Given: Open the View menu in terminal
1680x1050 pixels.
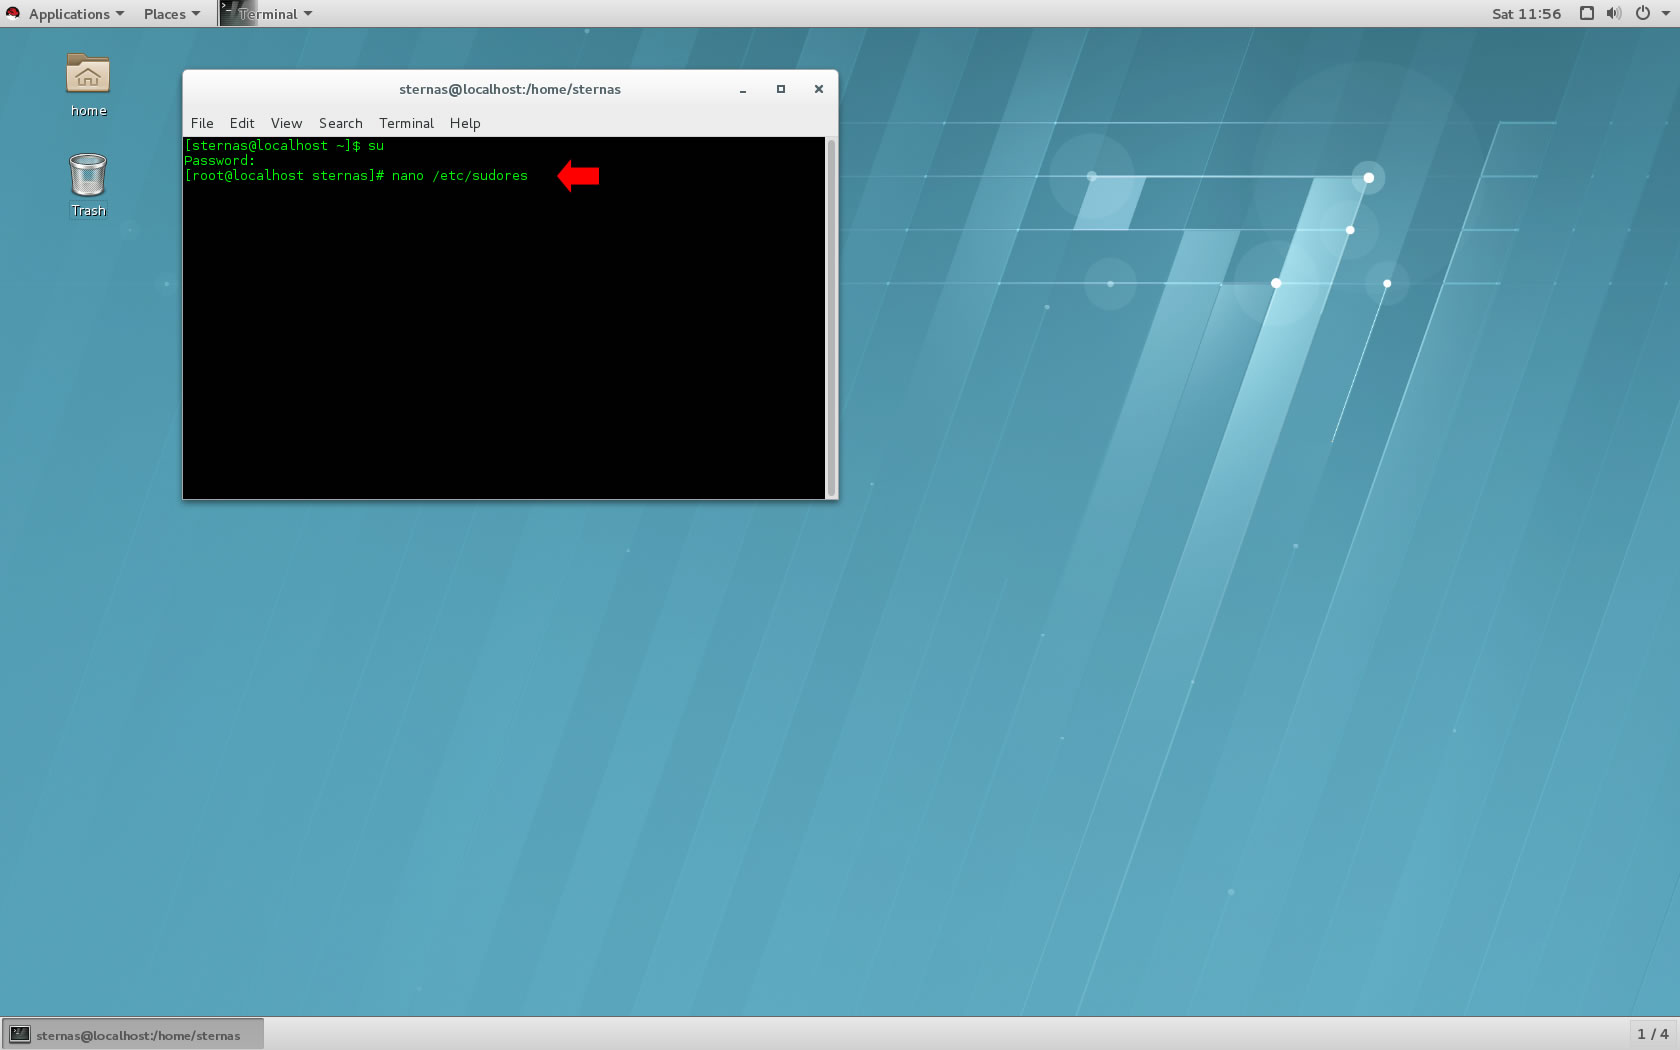Looking at the screenshot, I should [286, 123].
